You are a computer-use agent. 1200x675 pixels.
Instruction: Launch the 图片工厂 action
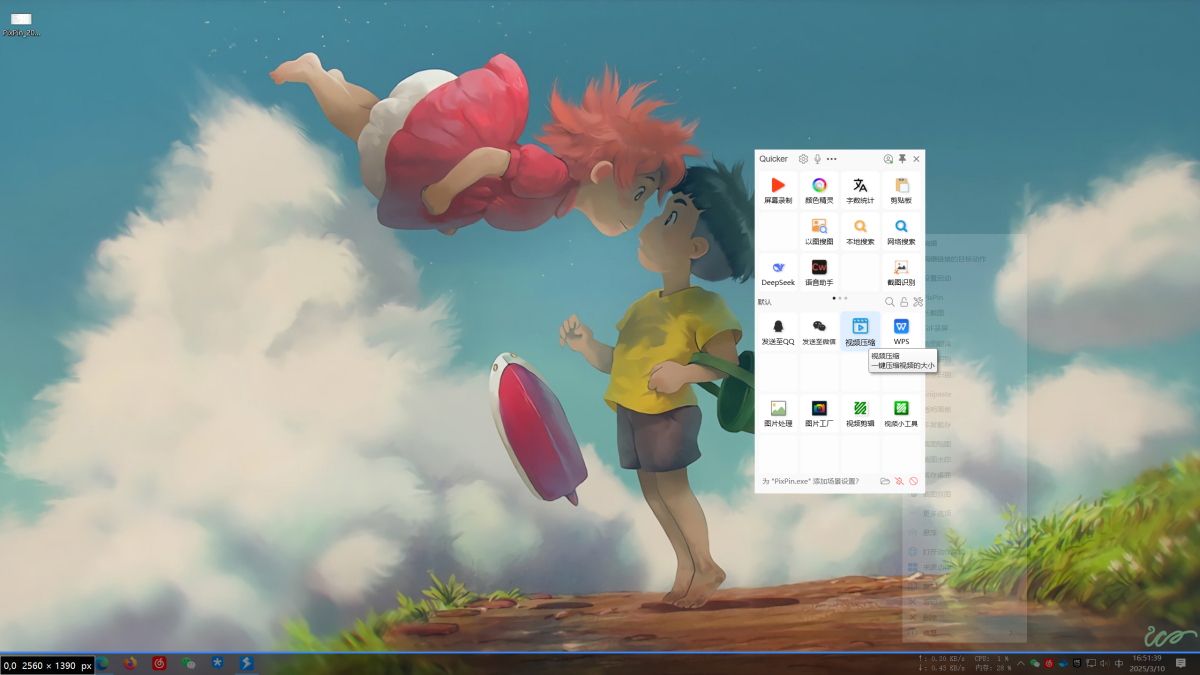click(819, 413)
